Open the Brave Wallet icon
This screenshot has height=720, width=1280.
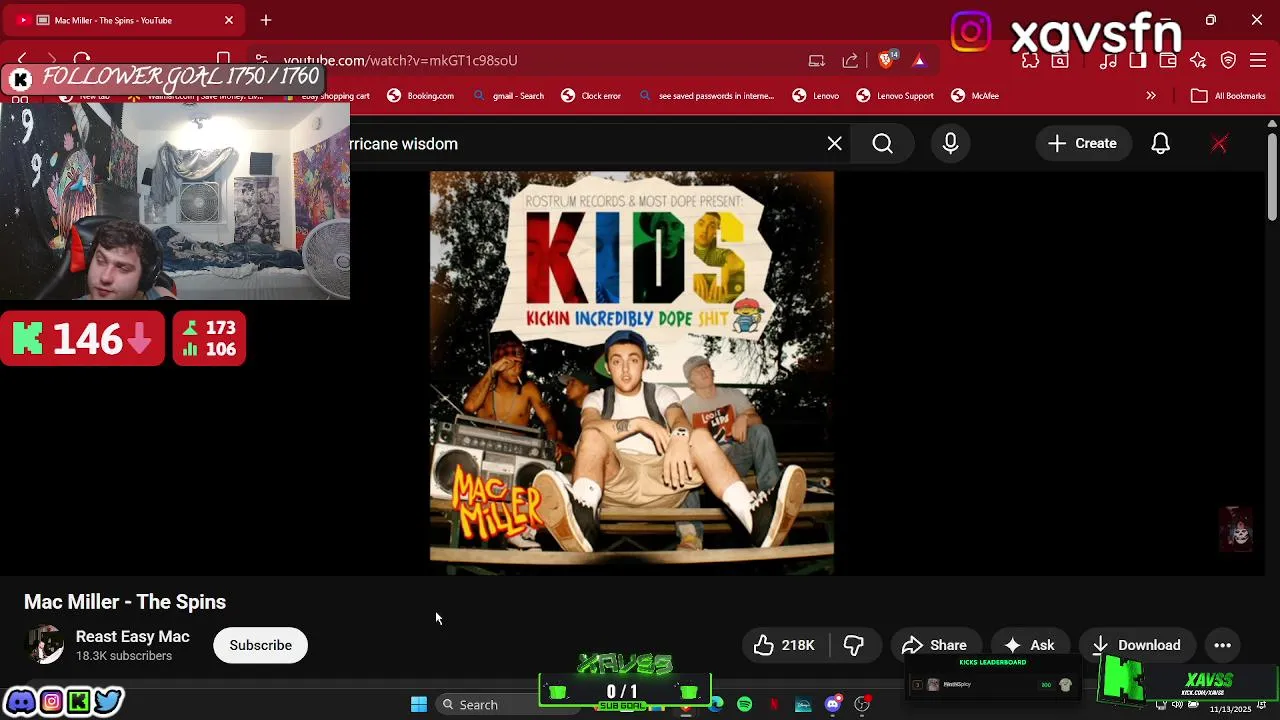click(x=1168, y=61)
